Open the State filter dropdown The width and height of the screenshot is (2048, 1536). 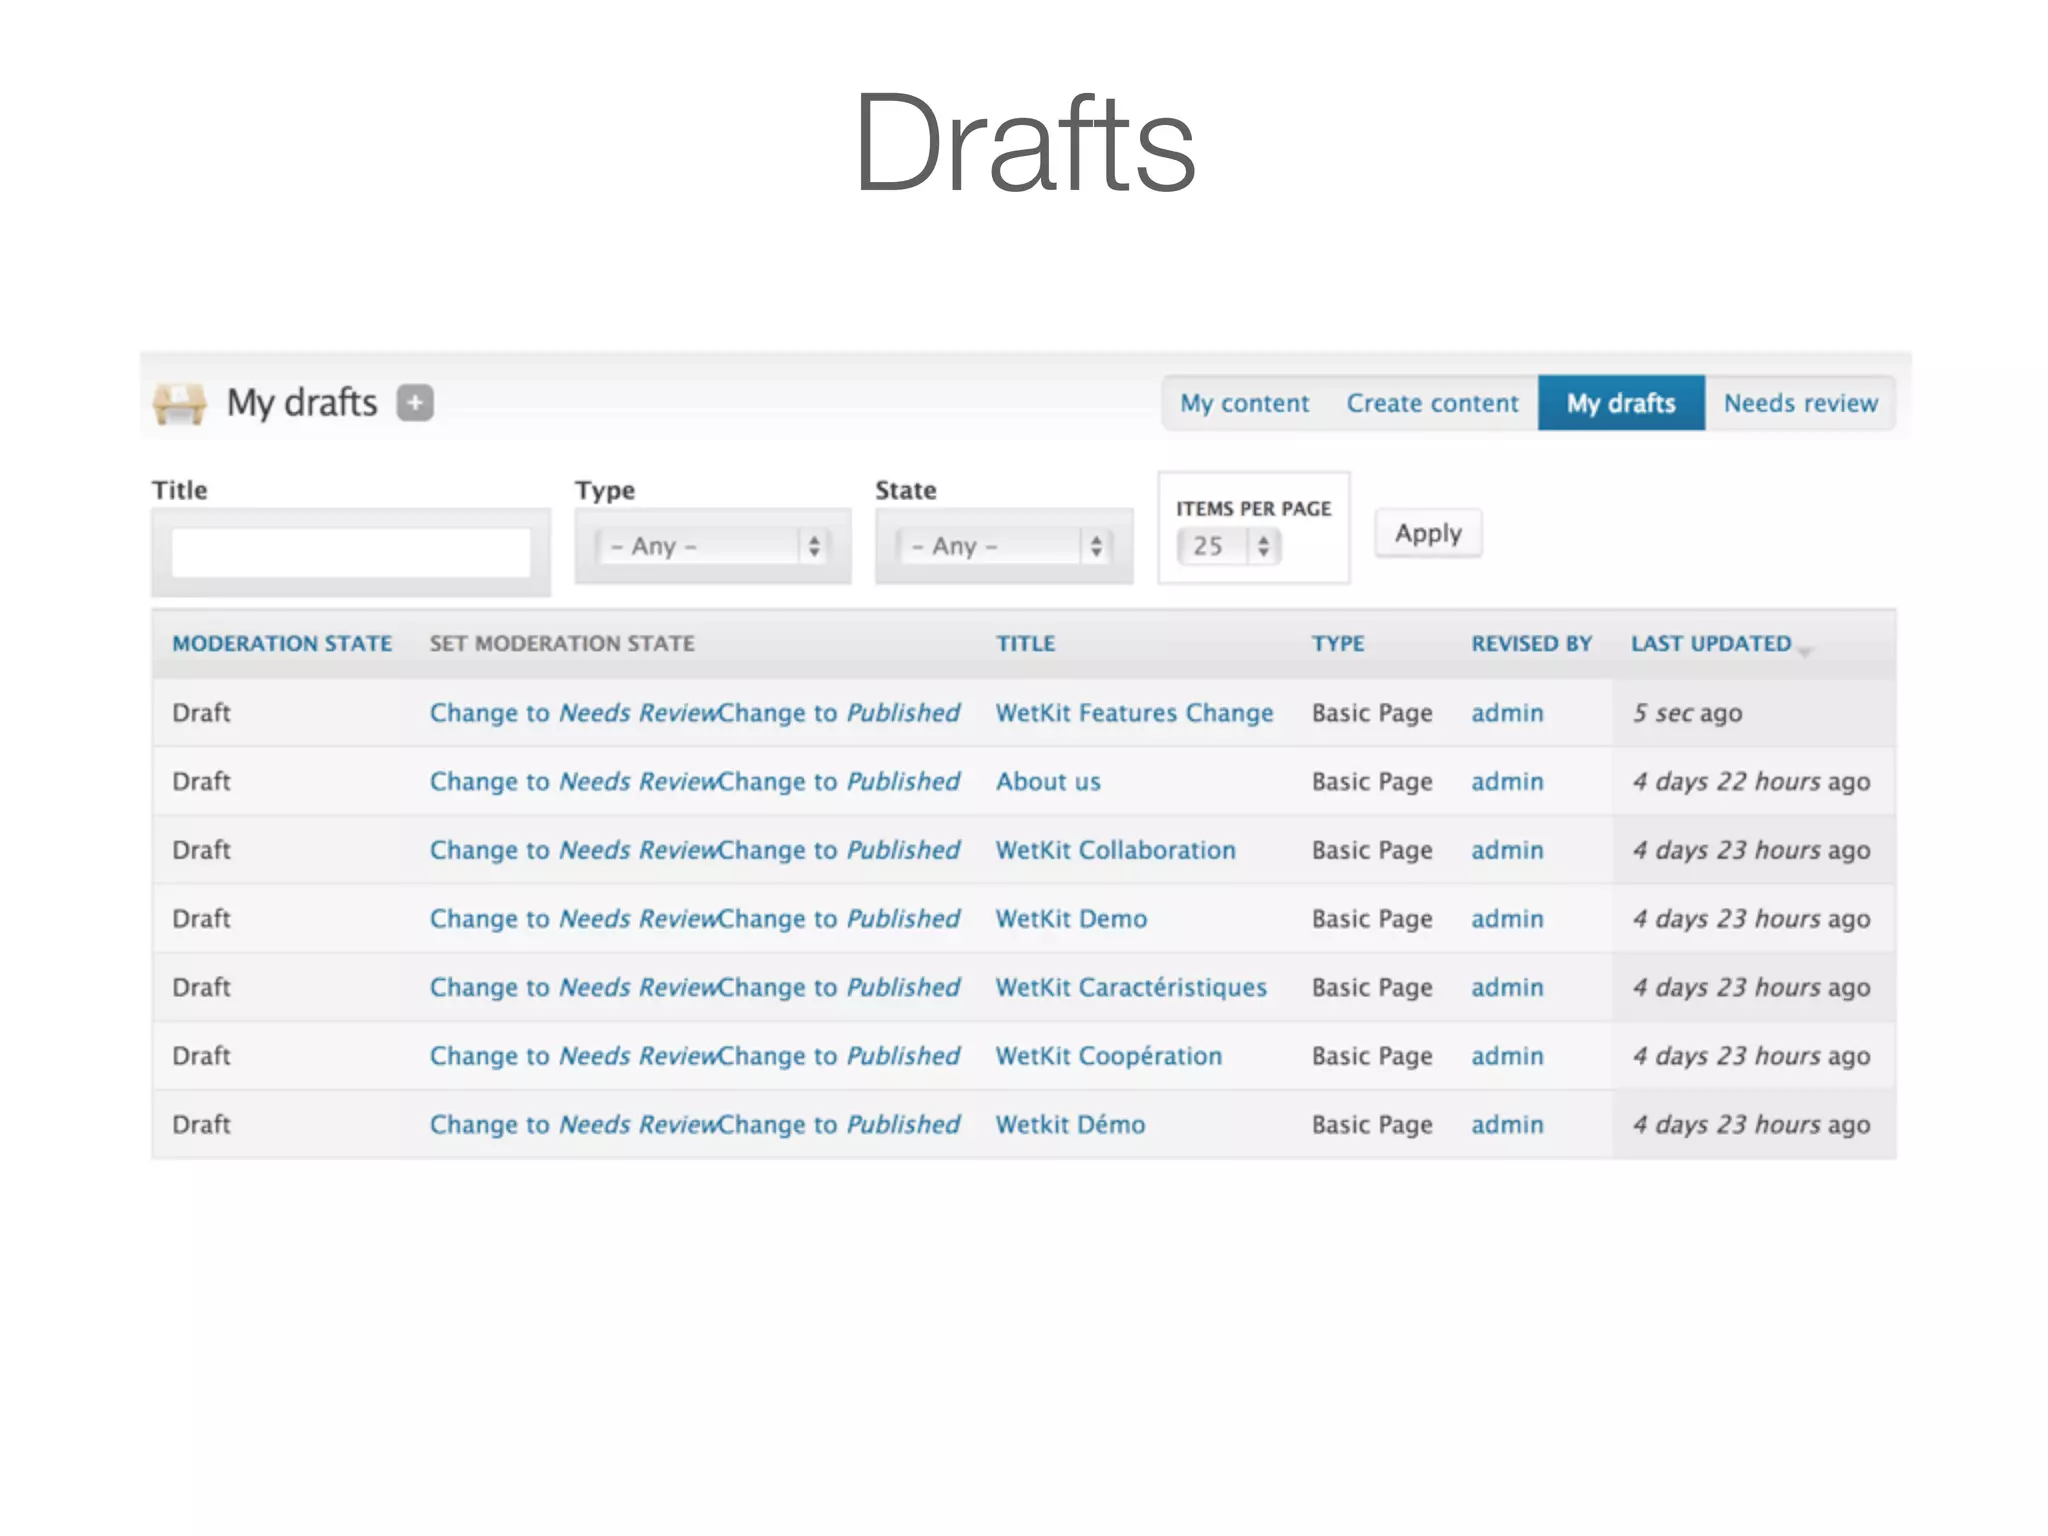[1004, 546]
